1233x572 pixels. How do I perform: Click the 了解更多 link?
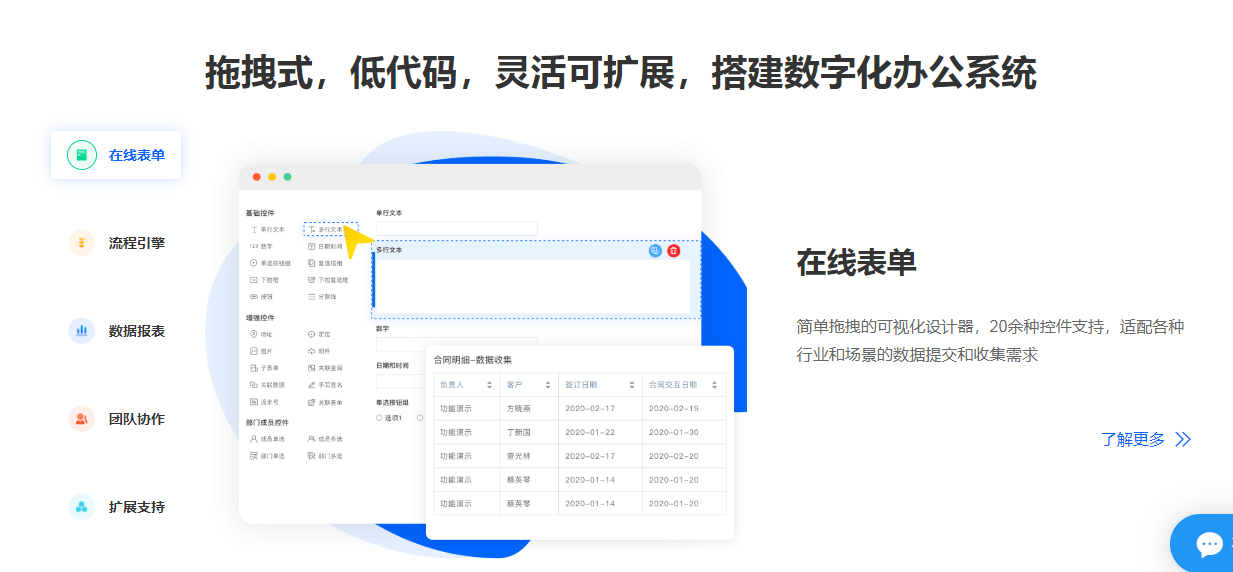pos(1133,439)
